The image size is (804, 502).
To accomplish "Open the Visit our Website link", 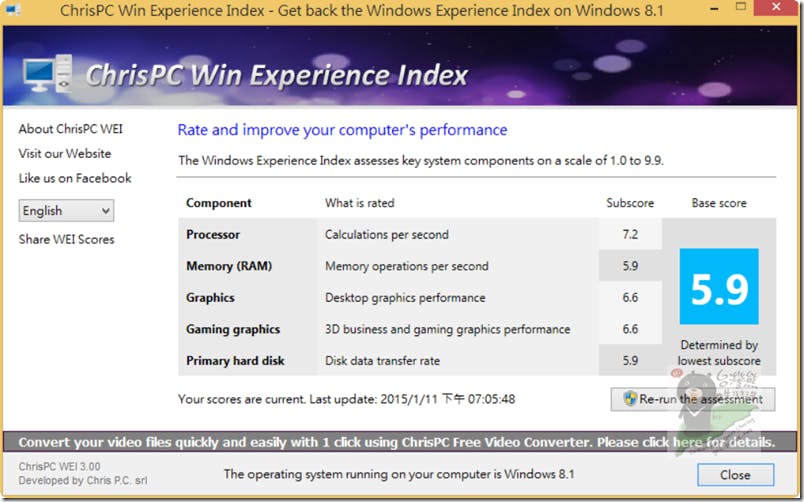I will [x=65, y=153].
